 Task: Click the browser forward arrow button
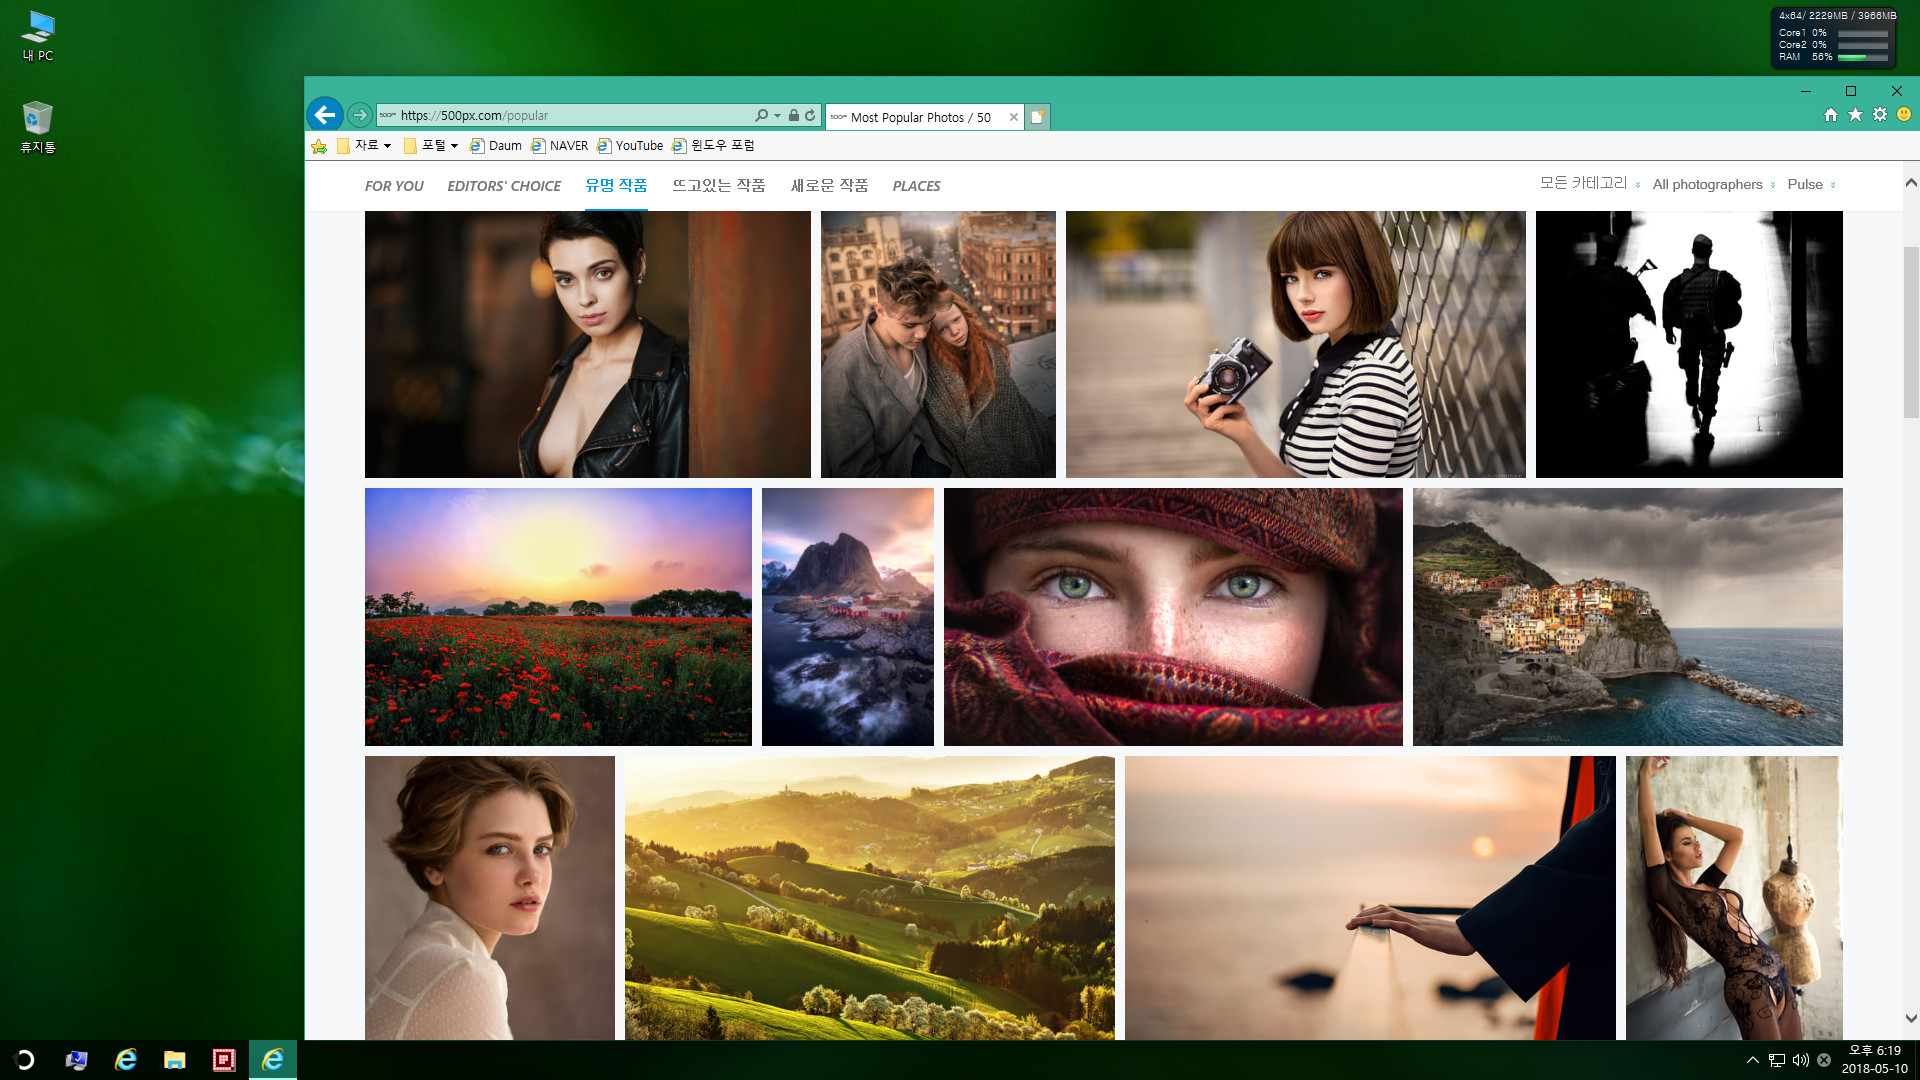tap(360, 115)
